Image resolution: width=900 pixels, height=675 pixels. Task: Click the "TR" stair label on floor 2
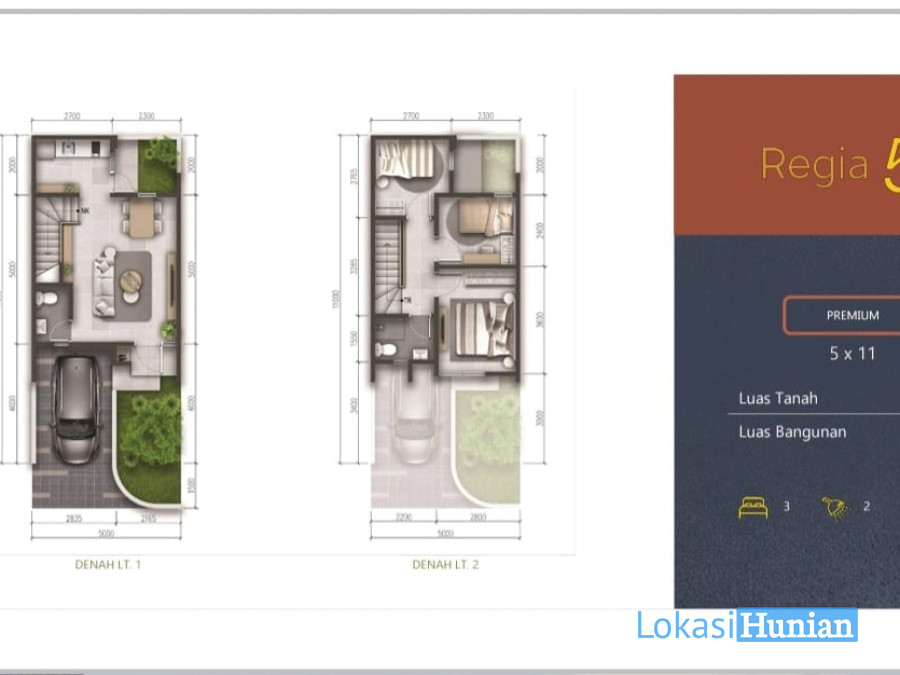pyautogui.click(x=407, y=300)
